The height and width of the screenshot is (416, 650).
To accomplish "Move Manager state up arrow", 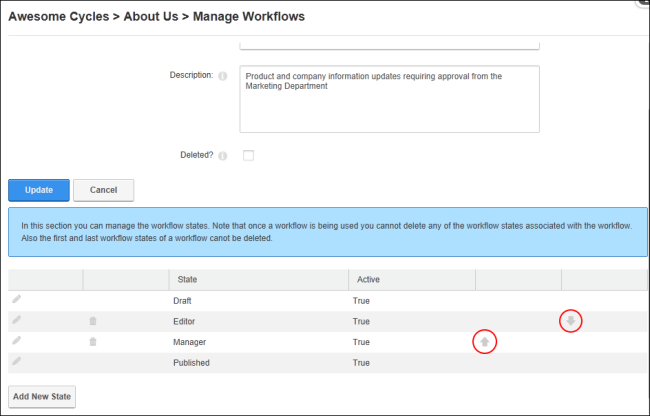I will (485, 342).
